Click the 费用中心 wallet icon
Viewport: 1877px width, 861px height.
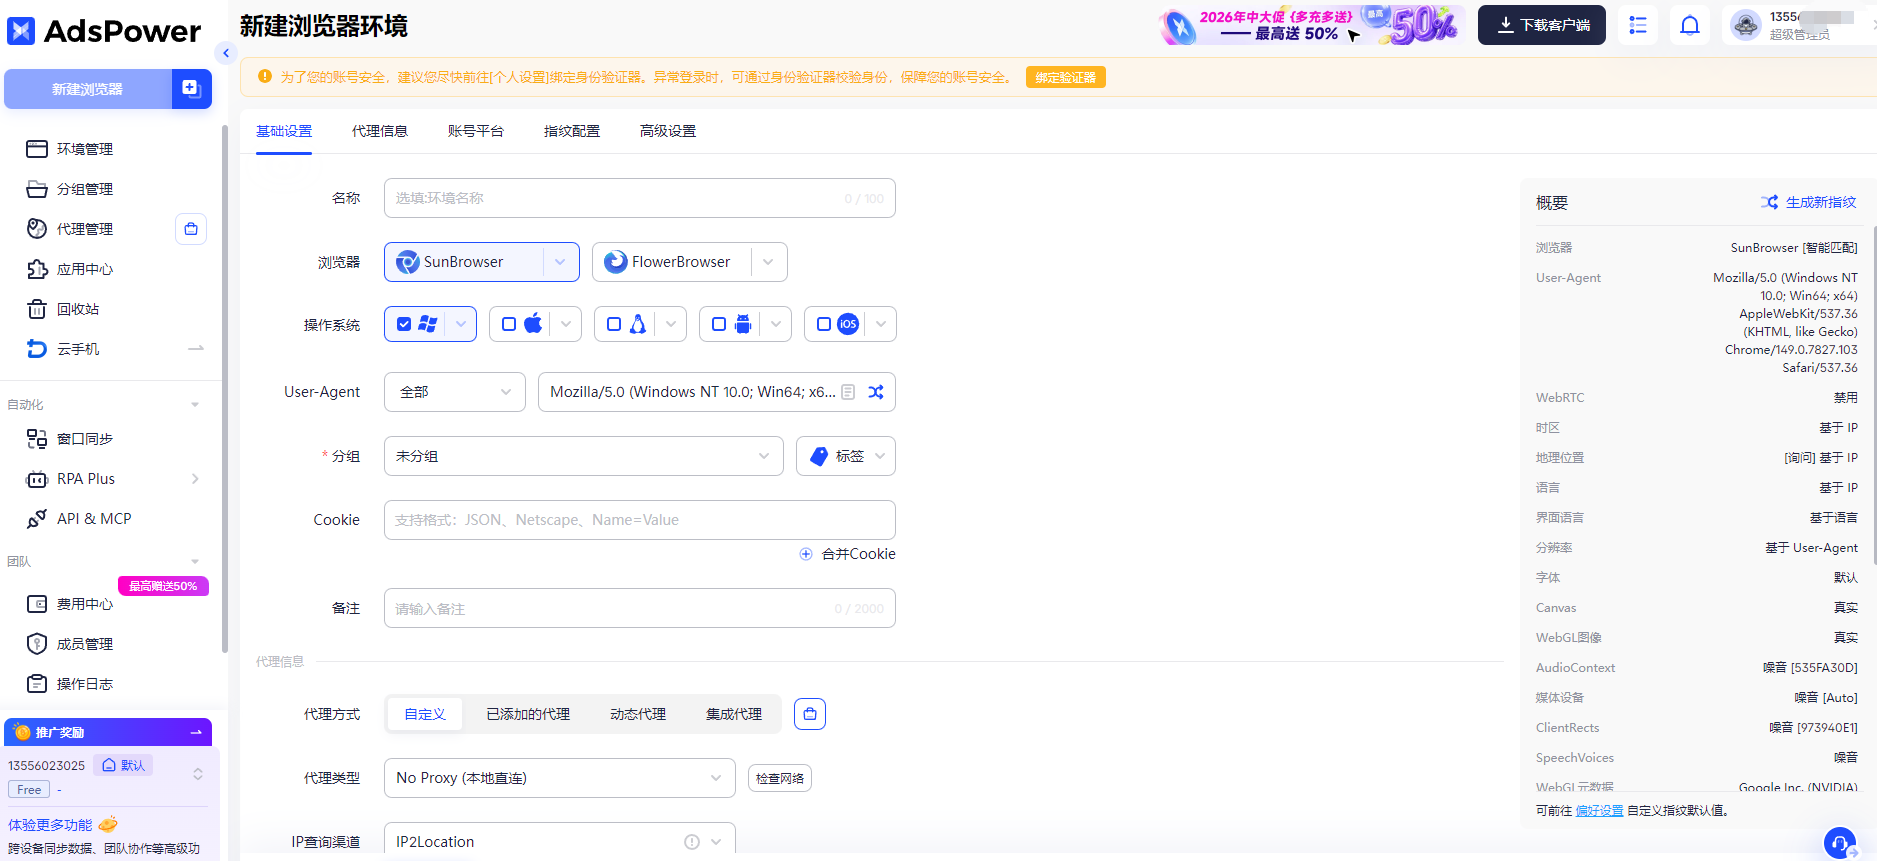pyautogui.click(x=37, y=604)
